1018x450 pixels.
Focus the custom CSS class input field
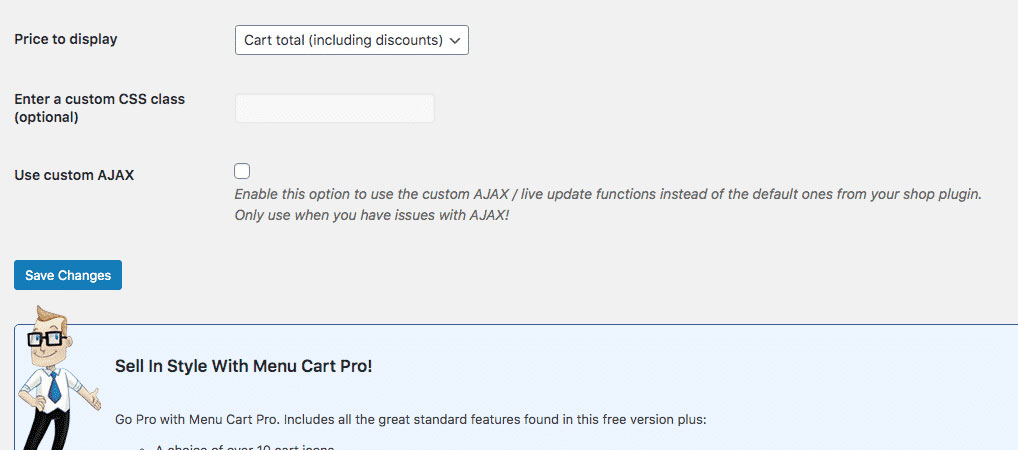[334, 108]
